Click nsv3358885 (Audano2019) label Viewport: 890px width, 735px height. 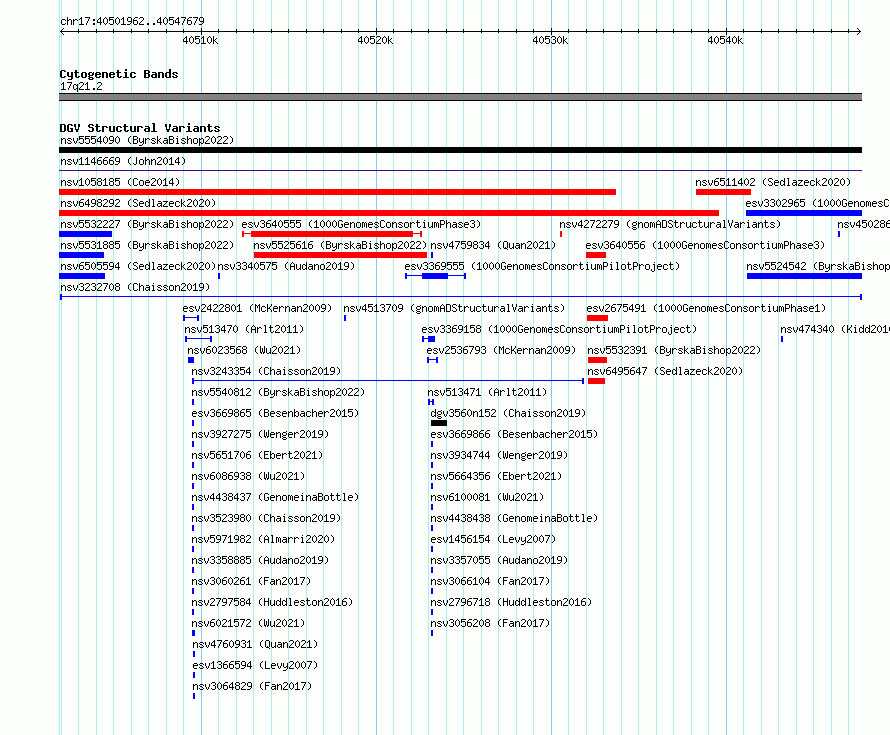tap(260, 560)
